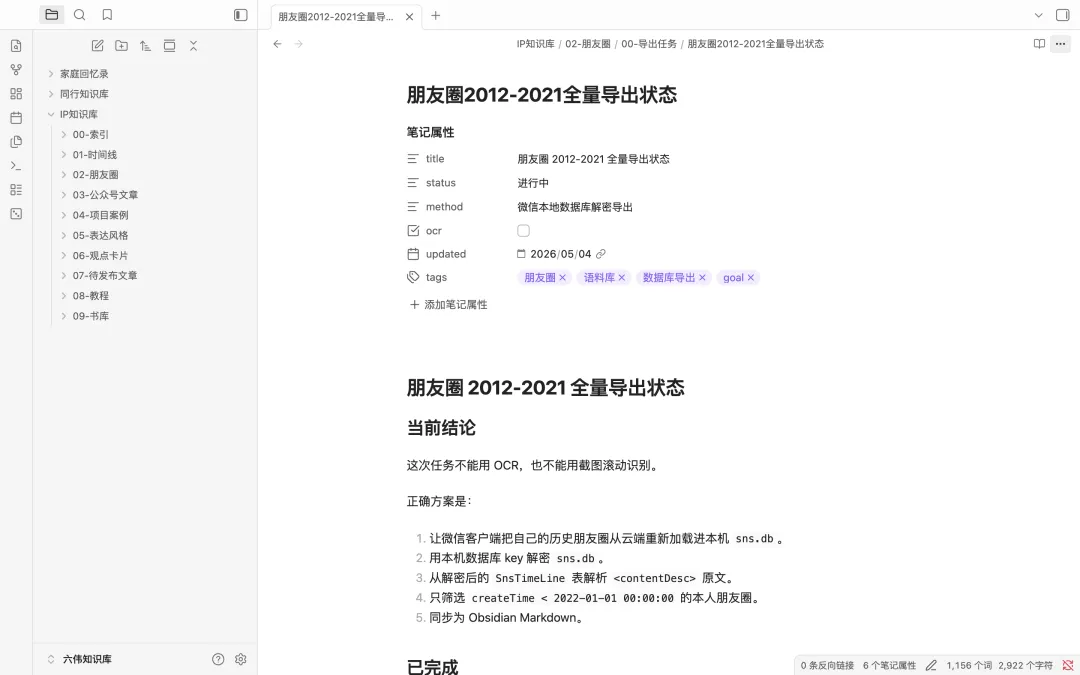Toggle the ocr property checkbox
This screenshot has width=1080, height=675.
pyautogui.click(x=523, y=231)
